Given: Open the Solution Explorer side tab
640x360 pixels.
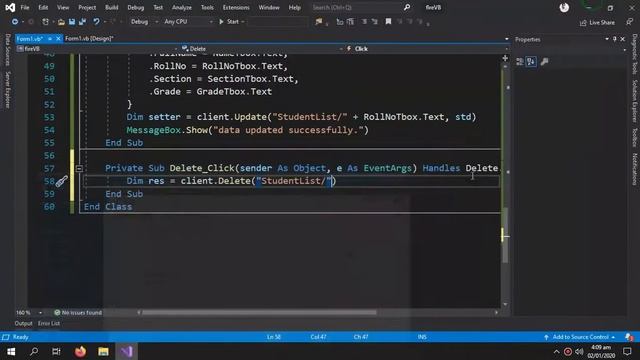Looking at the screenshot, I should pos(635,101).
